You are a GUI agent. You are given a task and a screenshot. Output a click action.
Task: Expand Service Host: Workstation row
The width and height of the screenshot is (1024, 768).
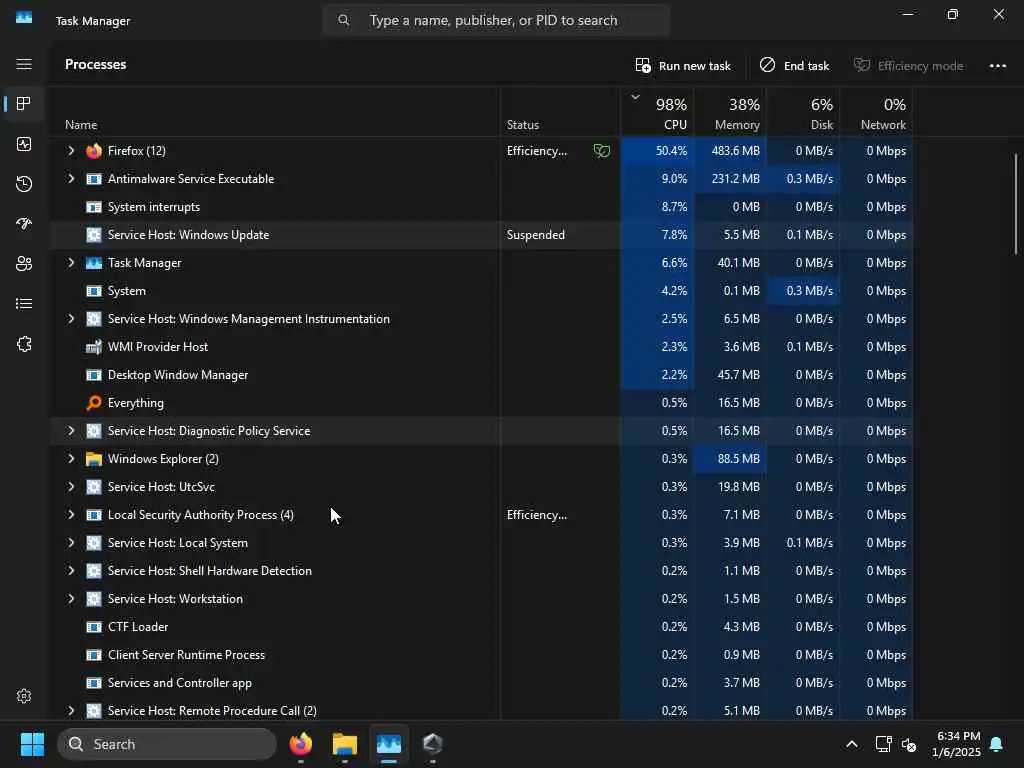coord(71,599)
